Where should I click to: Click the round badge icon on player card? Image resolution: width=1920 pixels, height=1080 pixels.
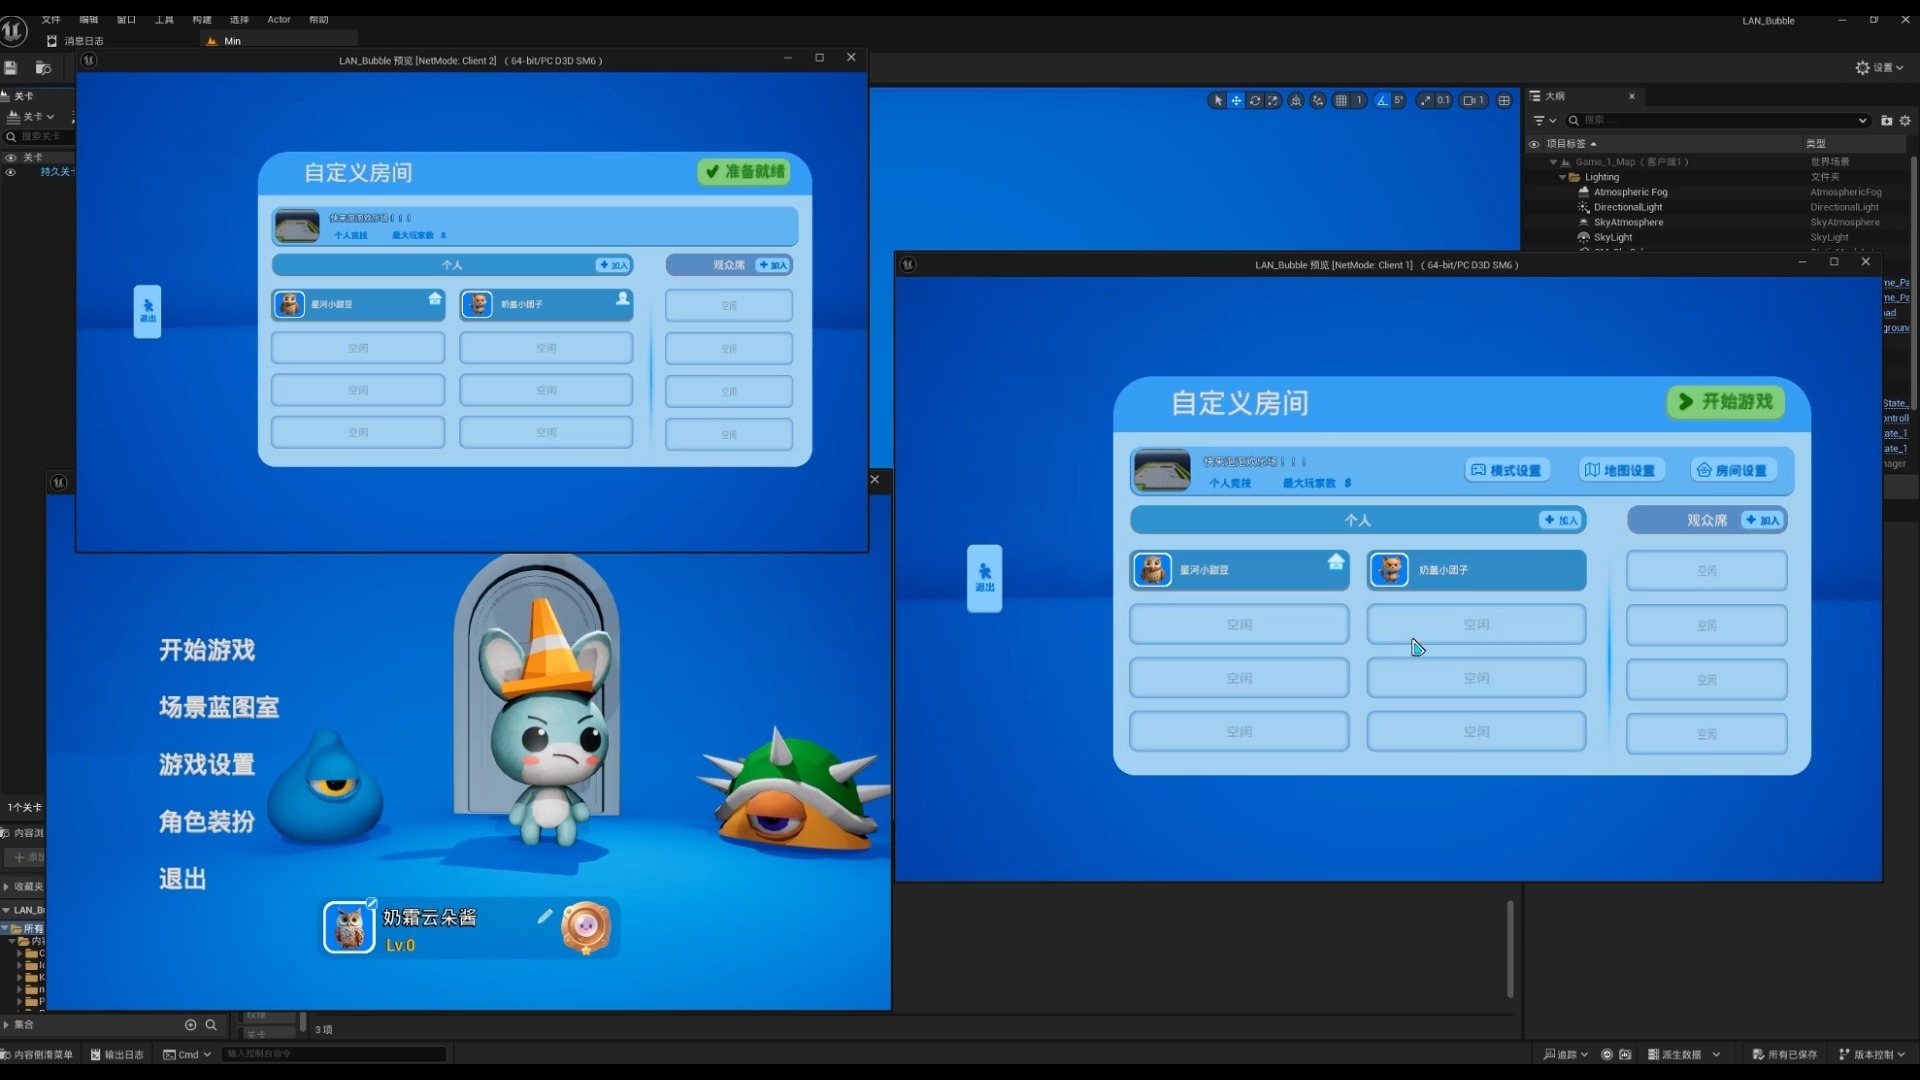[x=586, y=927]
